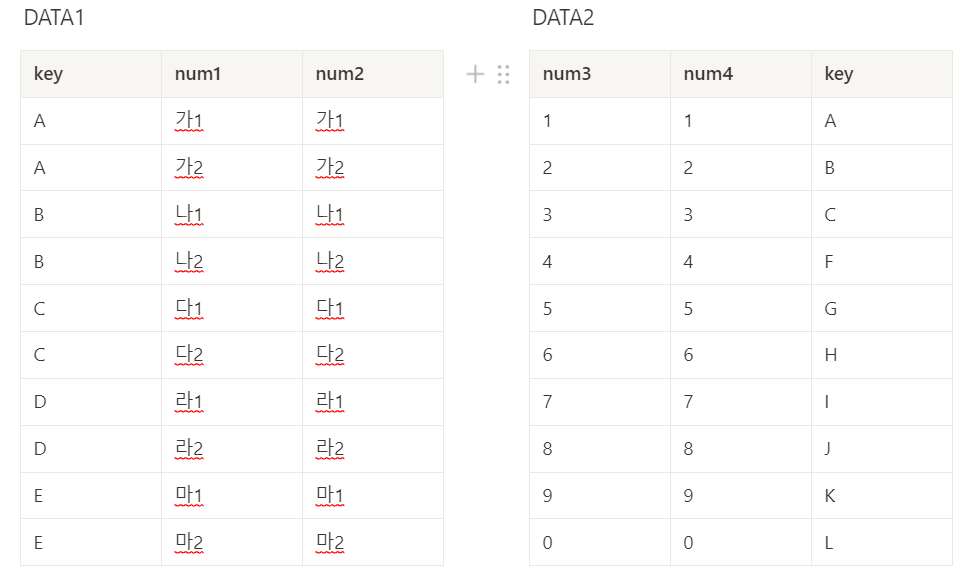Select the cell containing 마2 in num2

(330, 542)
